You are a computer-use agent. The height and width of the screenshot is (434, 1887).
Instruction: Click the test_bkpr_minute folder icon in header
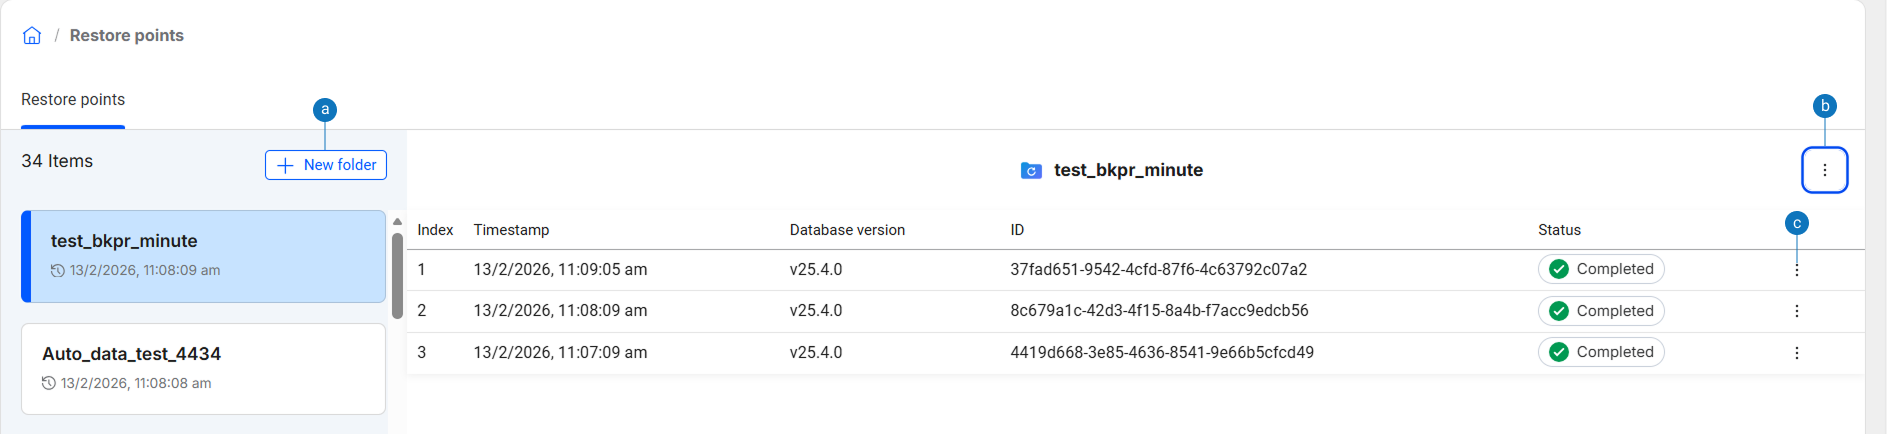(x=1031, y=171)
